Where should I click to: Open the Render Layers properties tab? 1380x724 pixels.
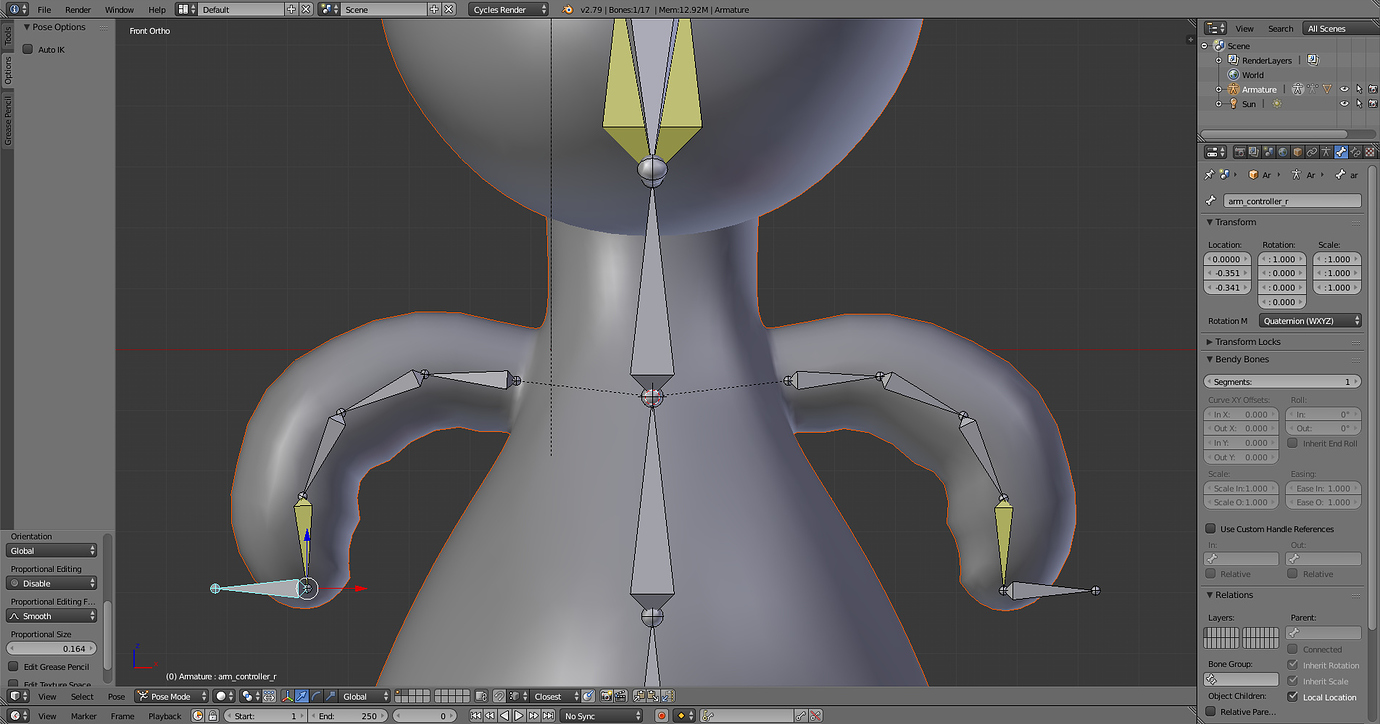point(1254,152)
